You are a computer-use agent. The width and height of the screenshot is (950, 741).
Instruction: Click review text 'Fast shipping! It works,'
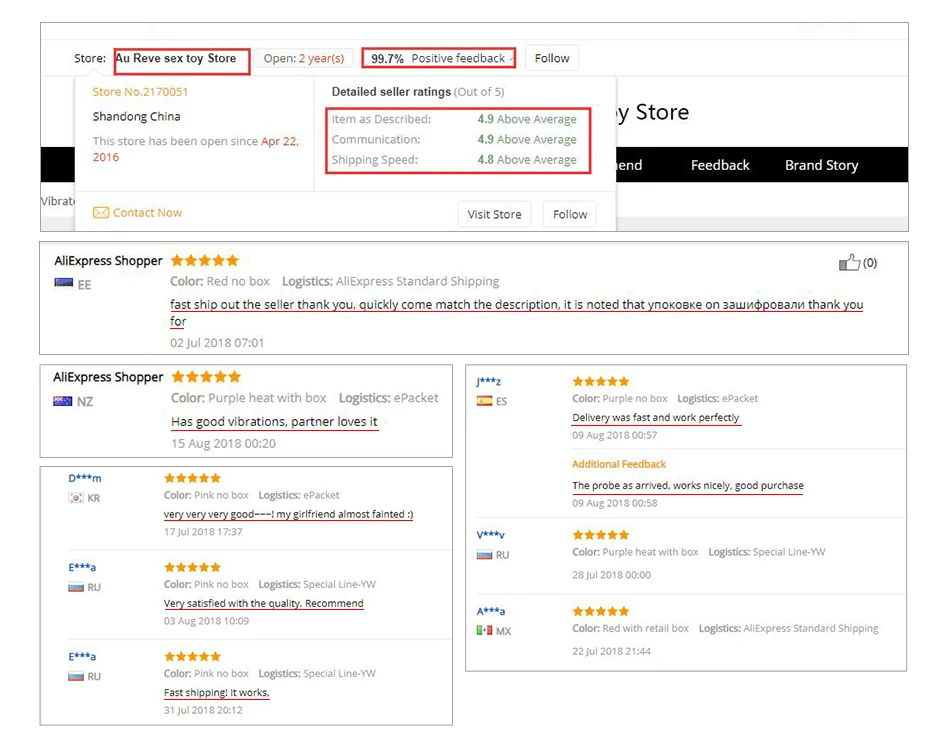216,693
